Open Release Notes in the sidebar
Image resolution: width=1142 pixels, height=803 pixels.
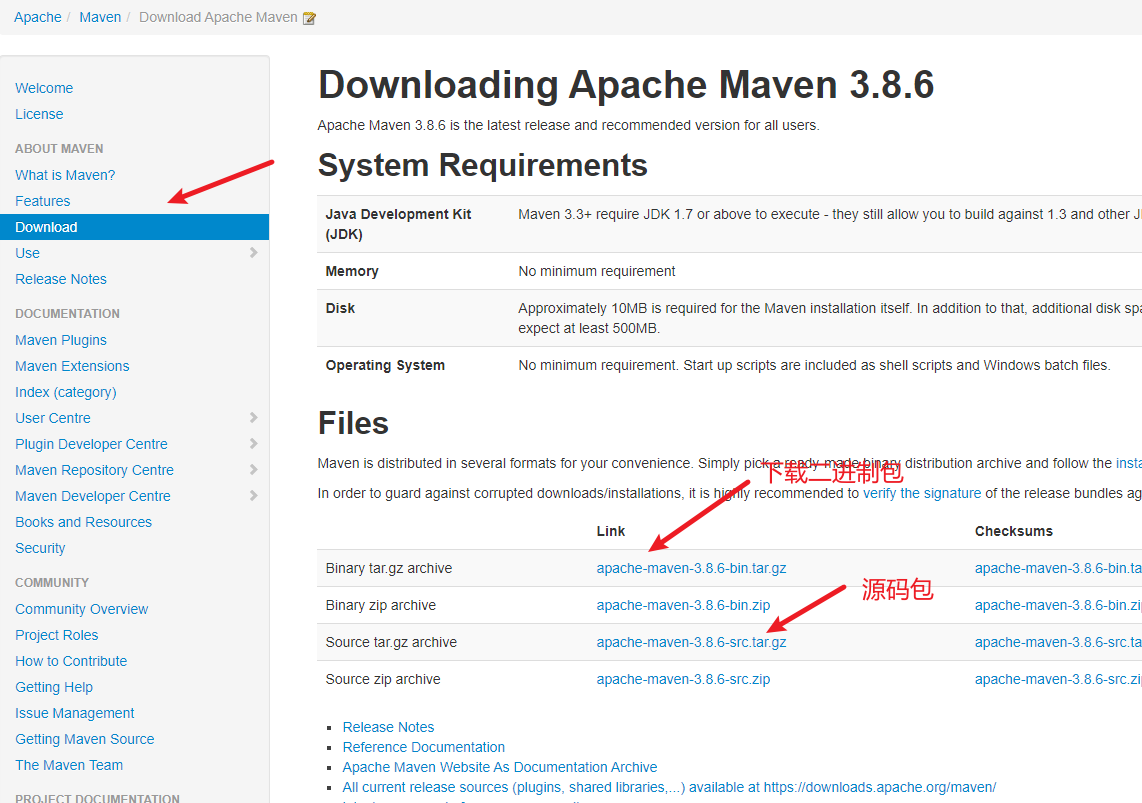(61, 280)
